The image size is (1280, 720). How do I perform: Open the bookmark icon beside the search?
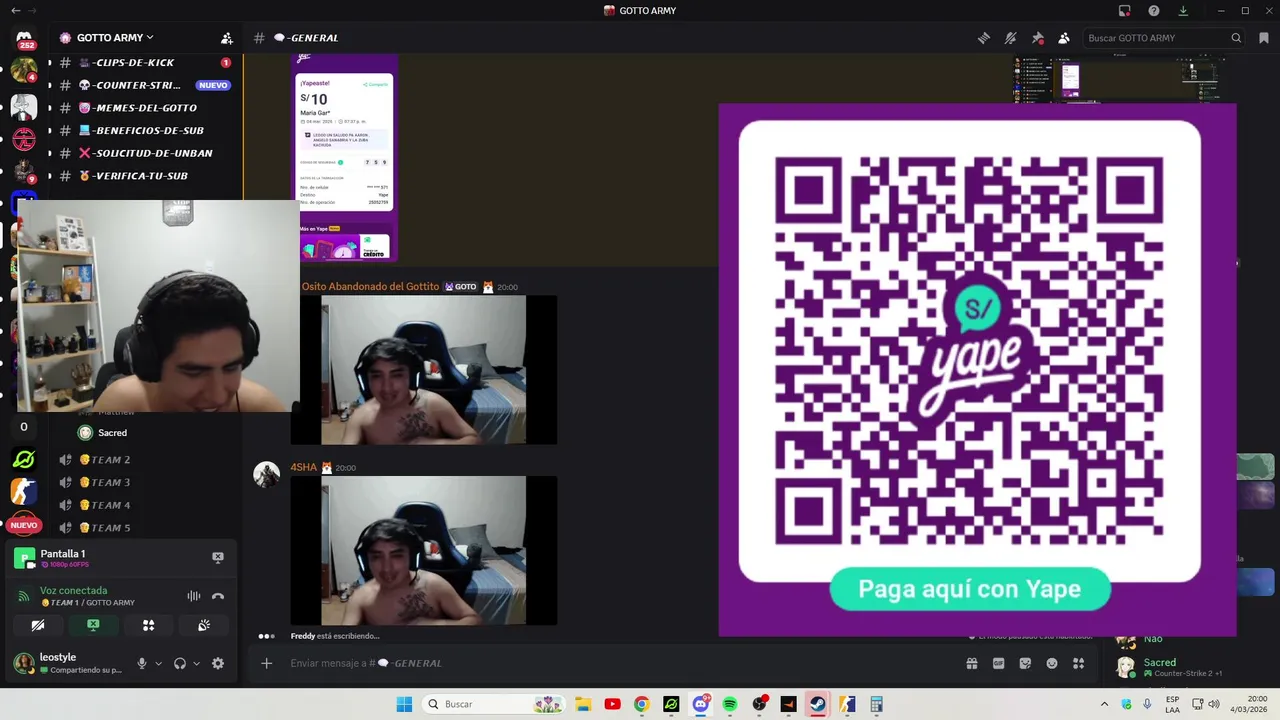point(1264,38)
